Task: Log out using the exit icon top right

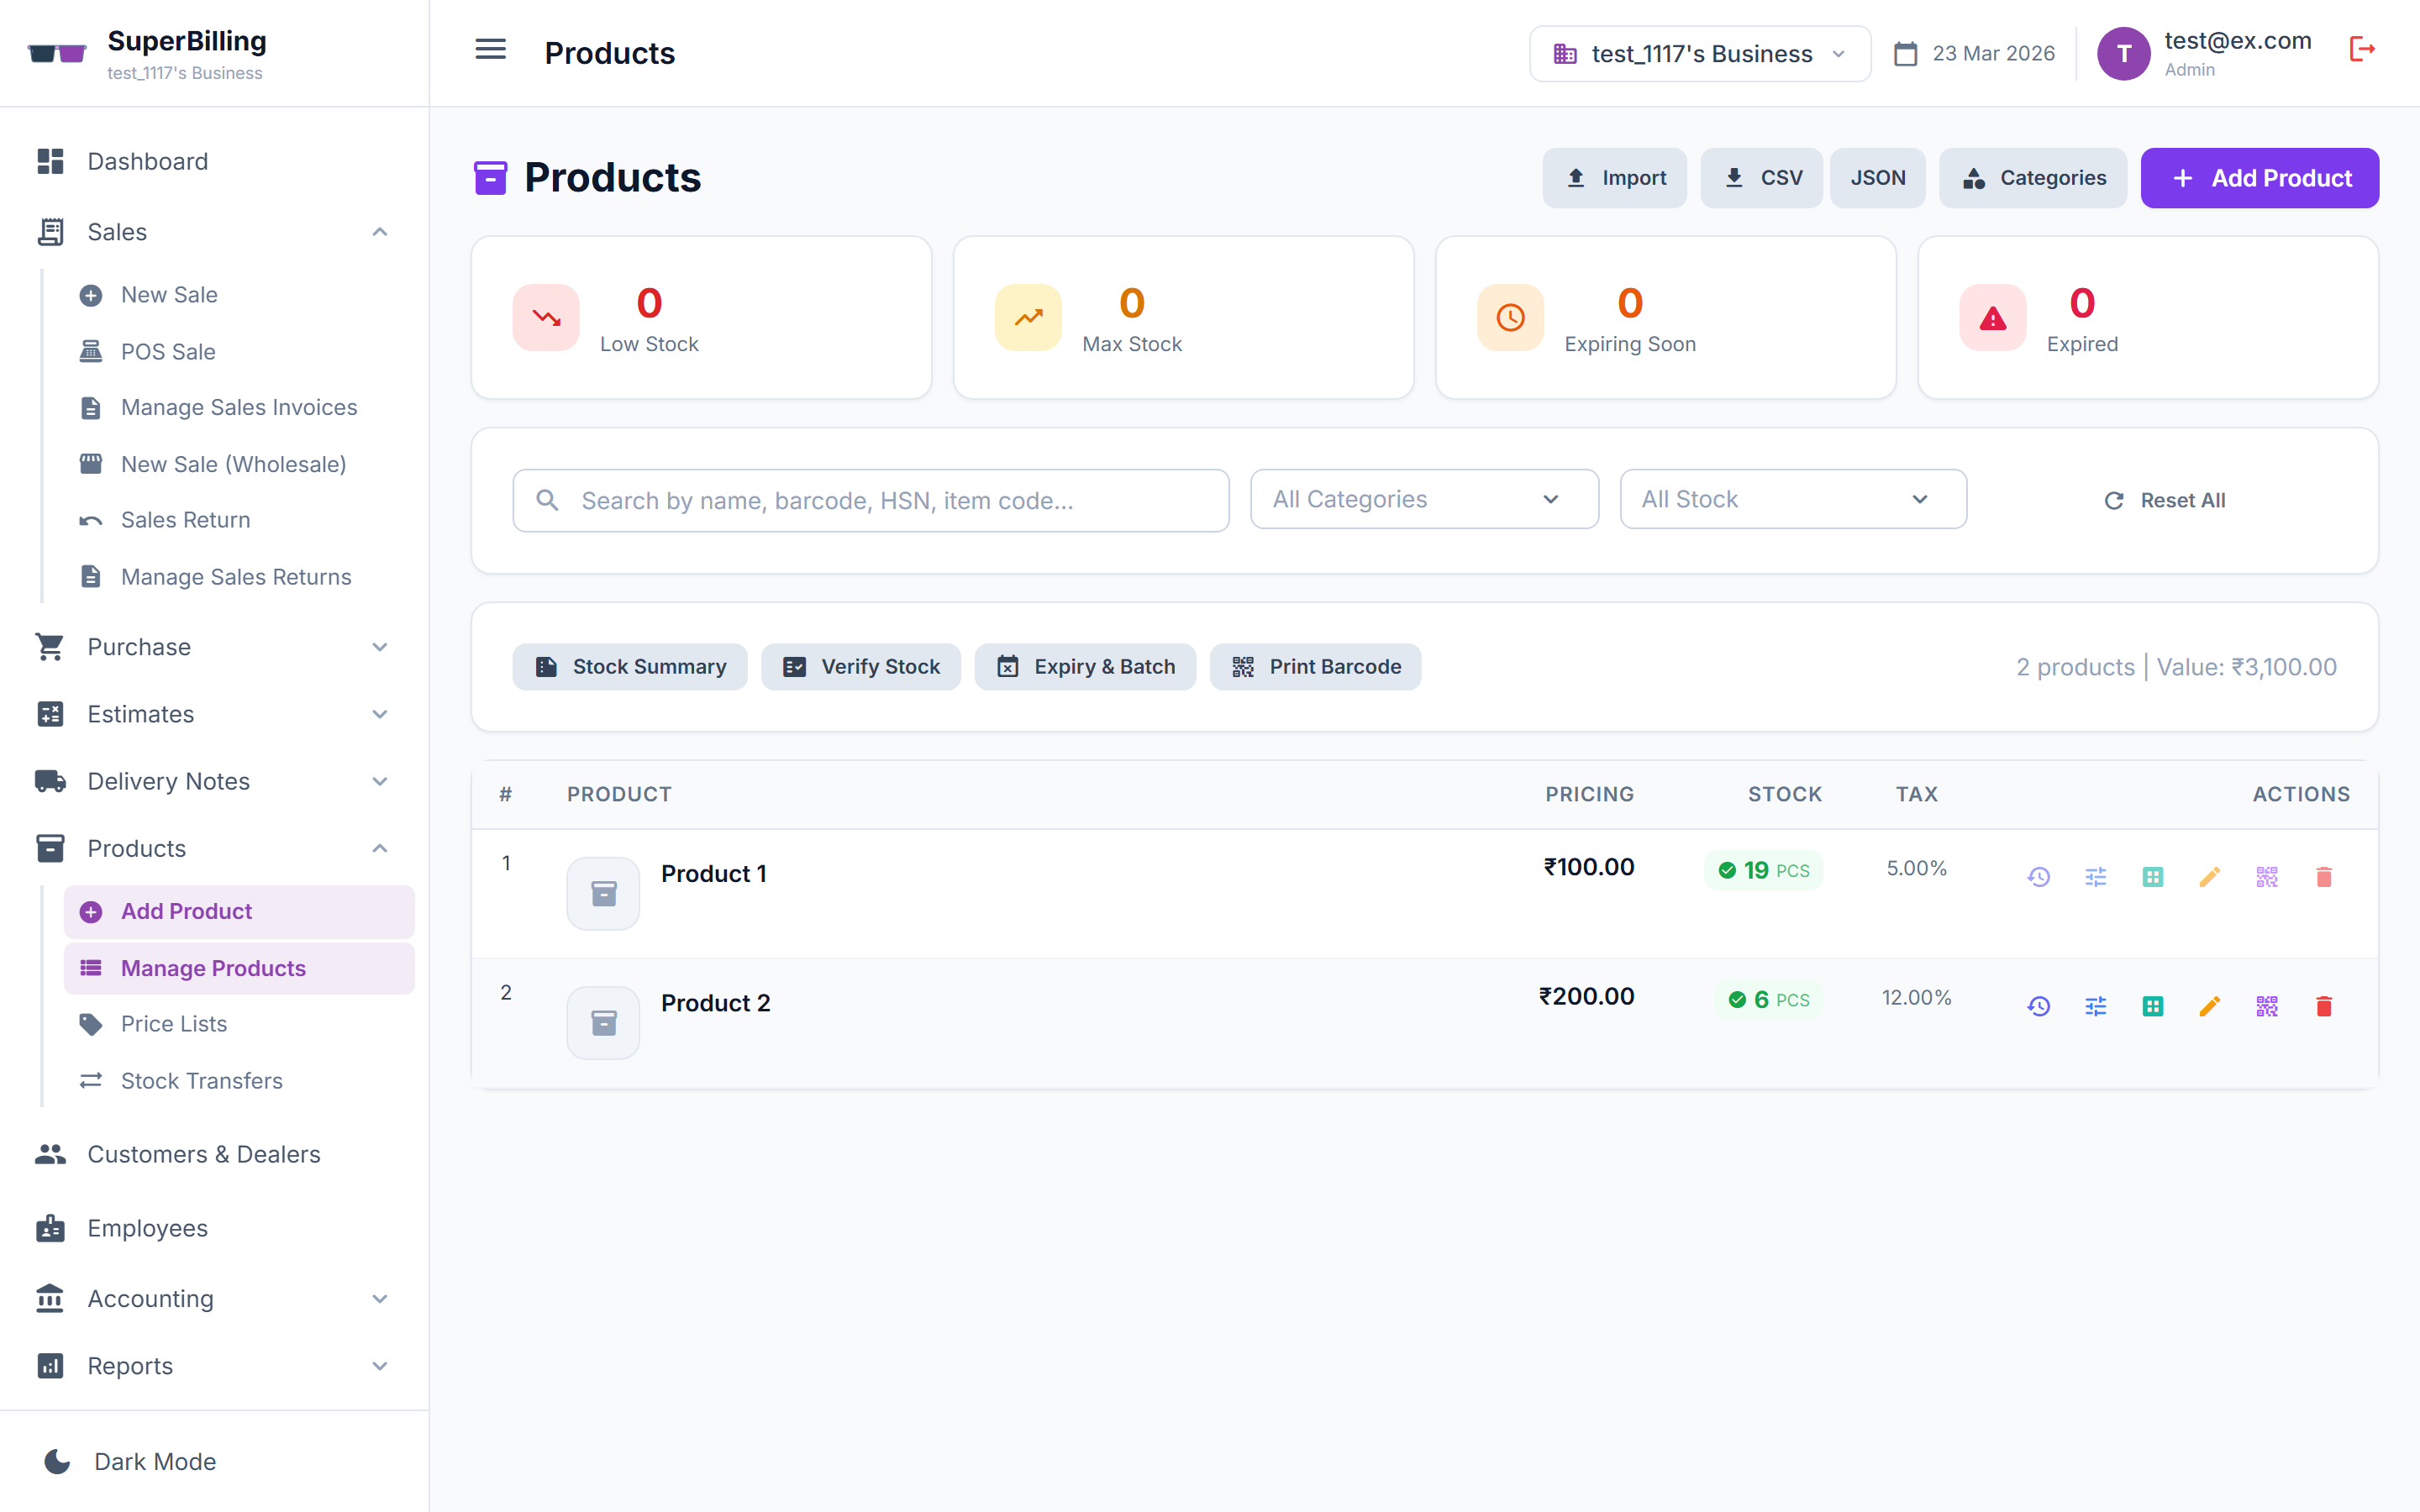Action: pos(2362,48)
